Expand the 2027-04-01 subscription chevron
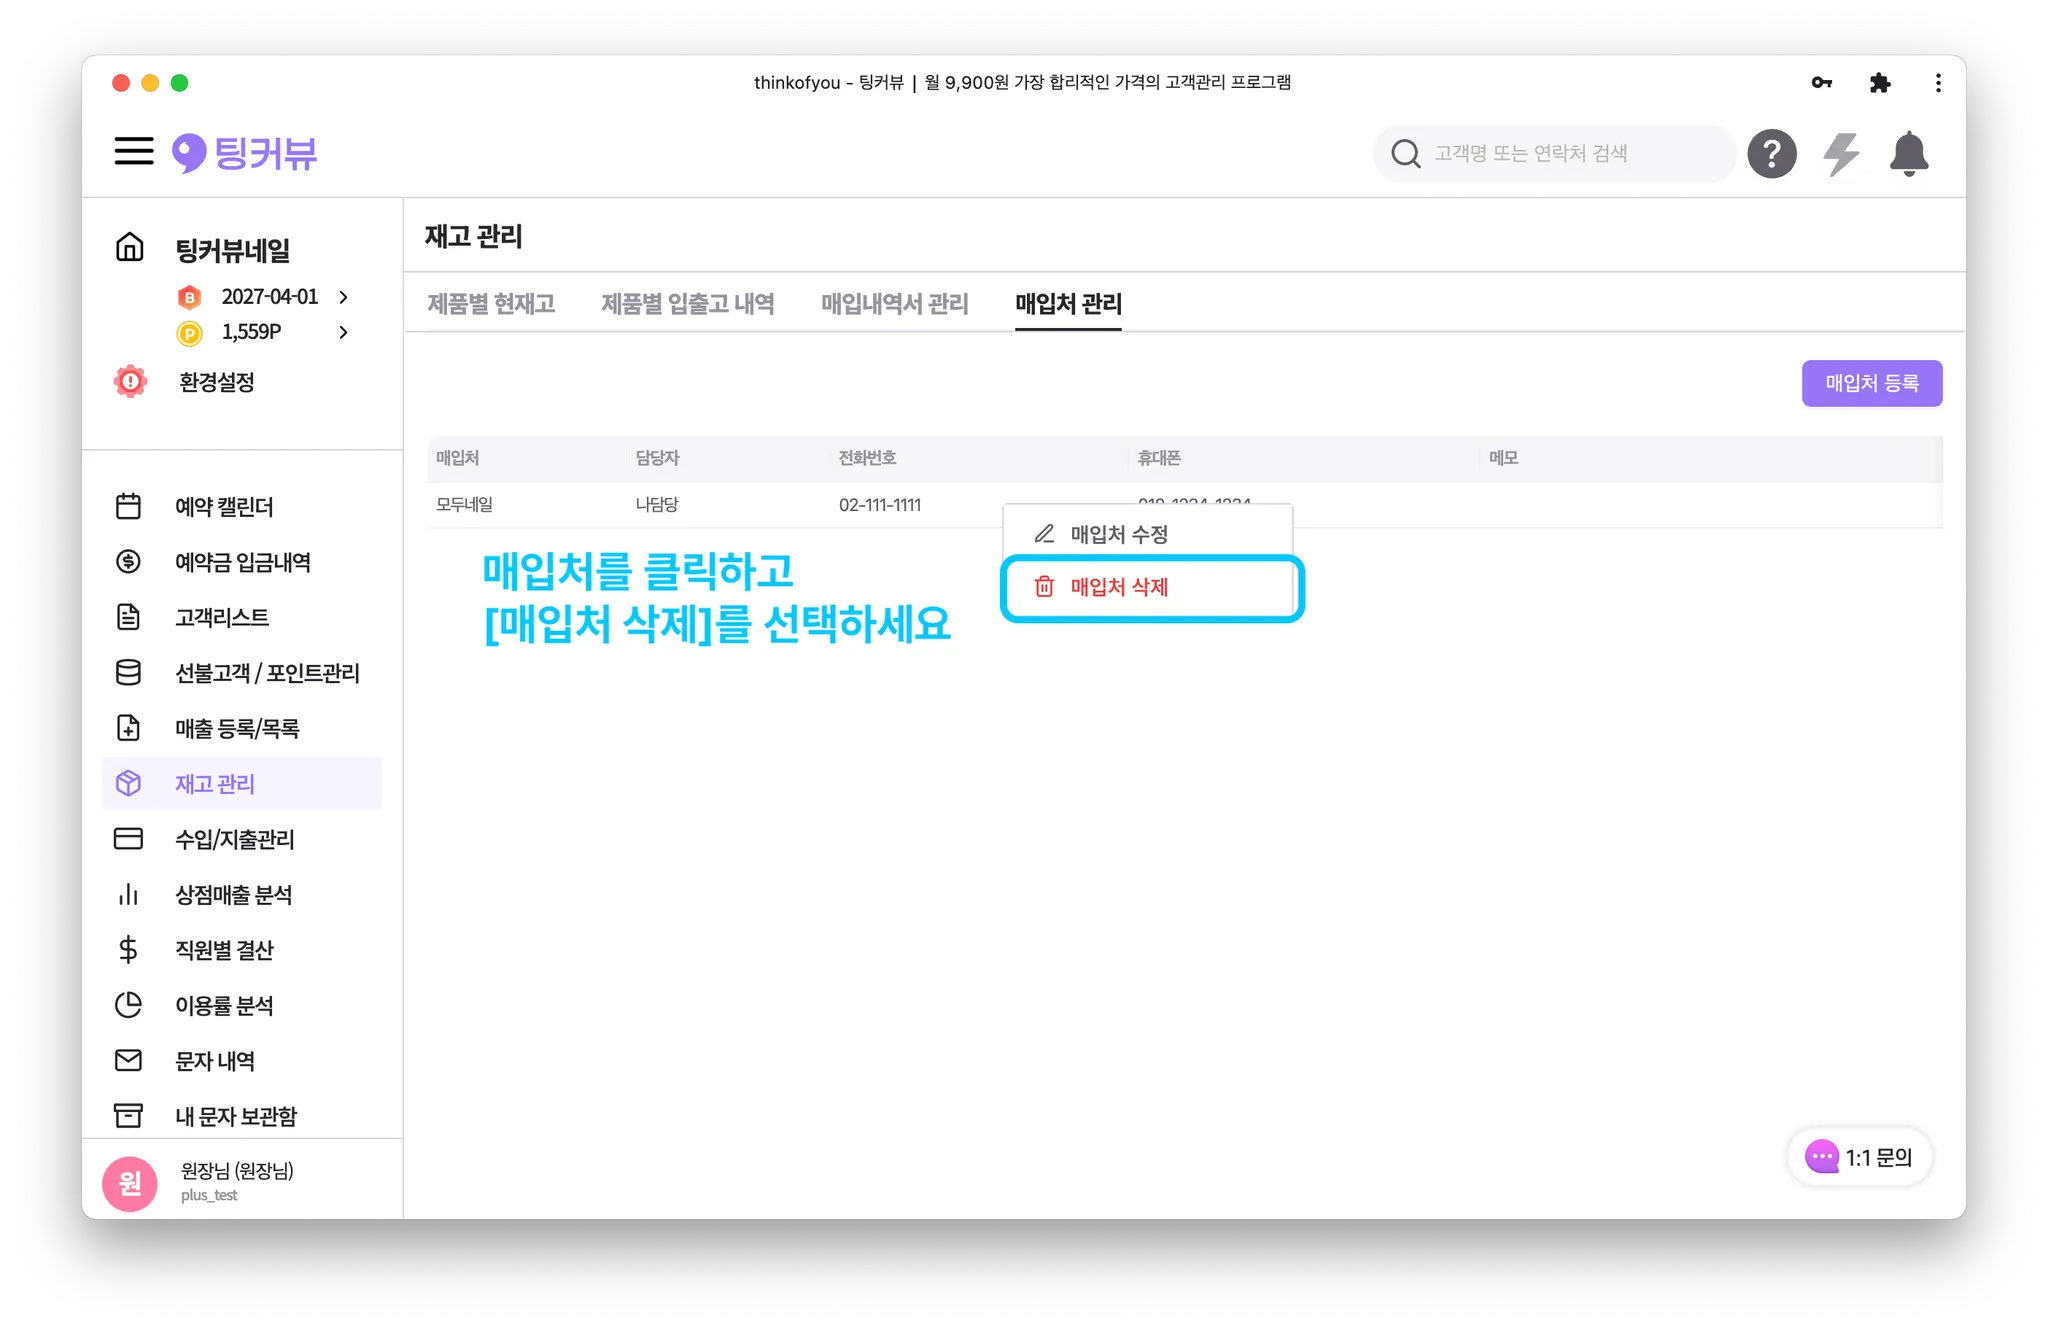This screenshot has height=1327, width=2048. pos(343,297)
